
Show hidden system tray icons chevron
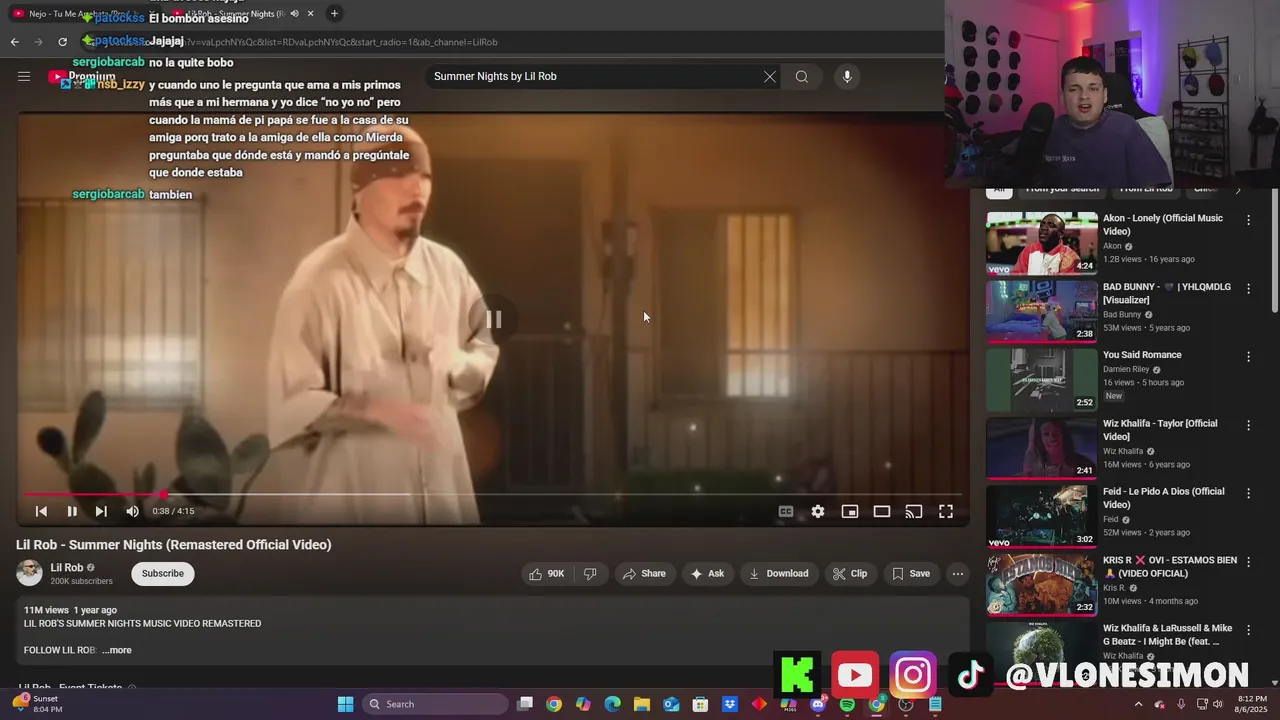click(1138, 704)
